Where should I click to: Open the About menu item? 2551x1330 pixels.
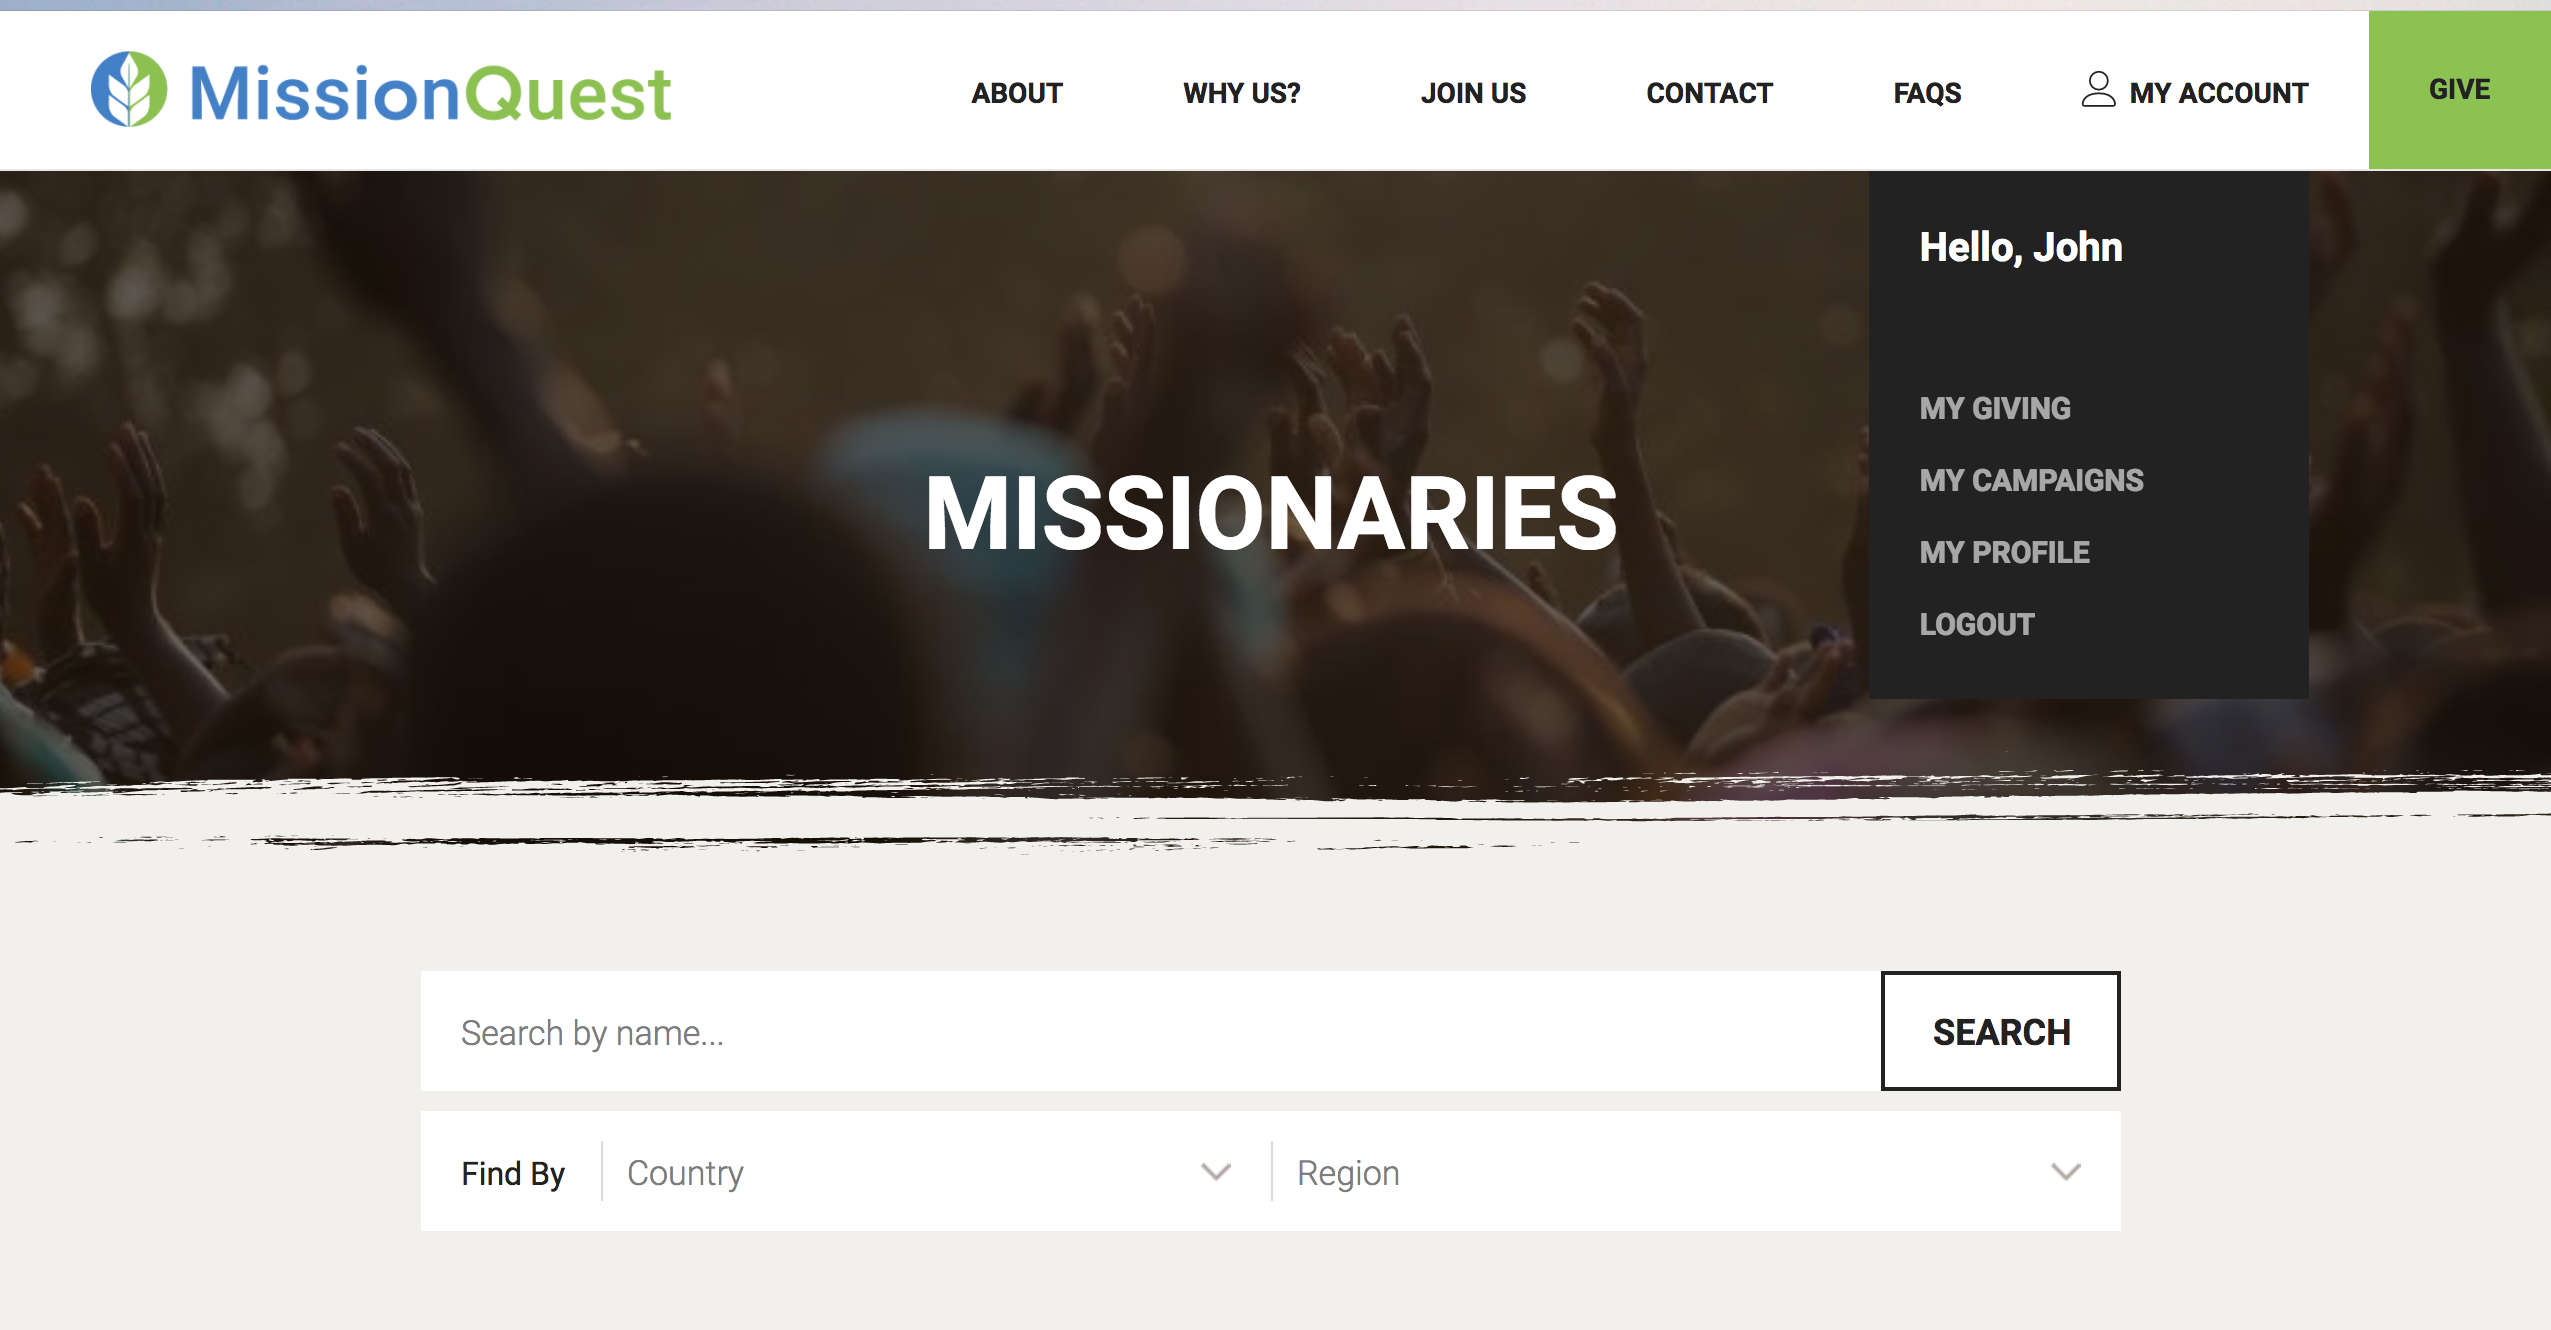point(1017,93)
